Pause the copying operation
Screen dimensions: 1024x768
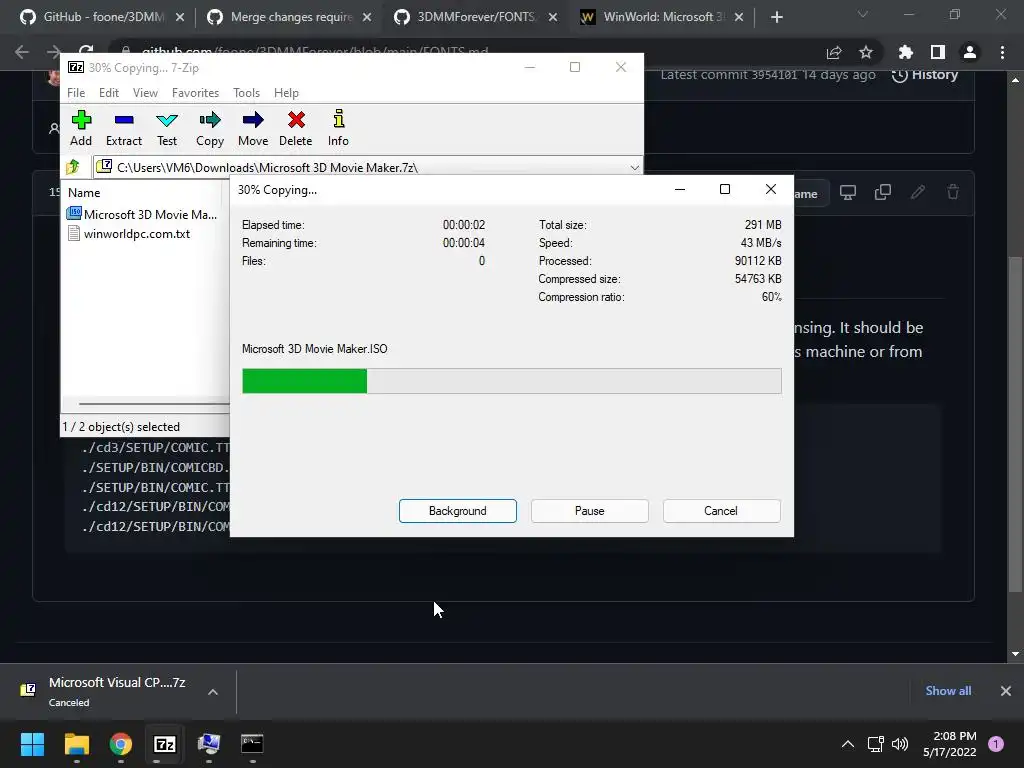pos(590,511)
